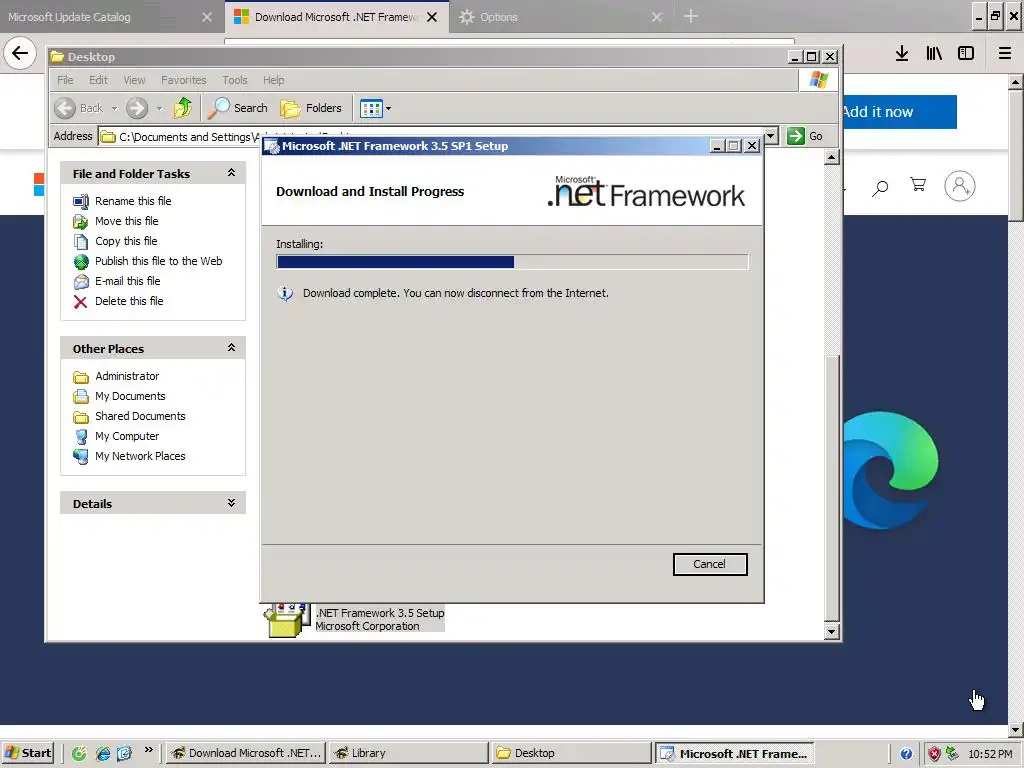Click the Go button

coord(805,136)
